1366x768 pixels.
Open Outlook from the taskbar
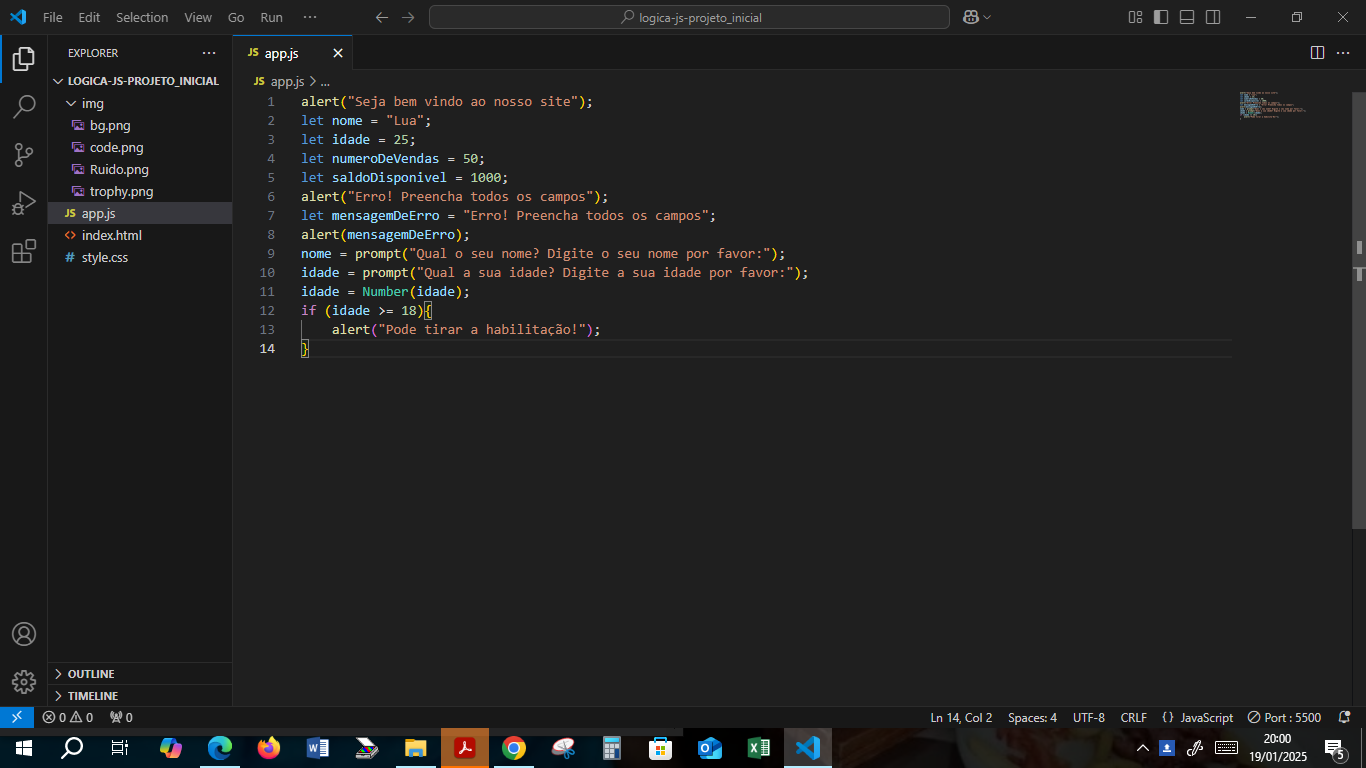pyautogui.click(x=710, y=748)
